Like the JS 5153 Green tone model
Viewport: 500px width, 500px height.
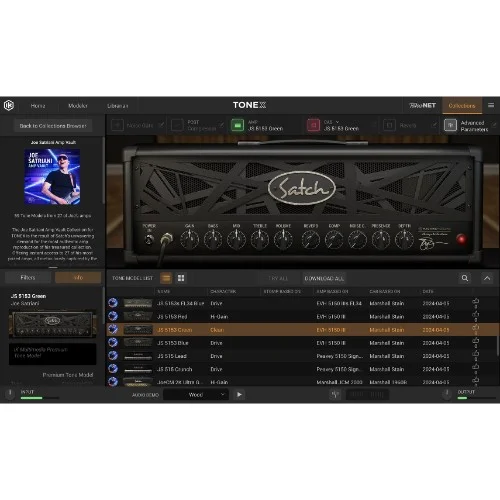click(x=476, y=328)
